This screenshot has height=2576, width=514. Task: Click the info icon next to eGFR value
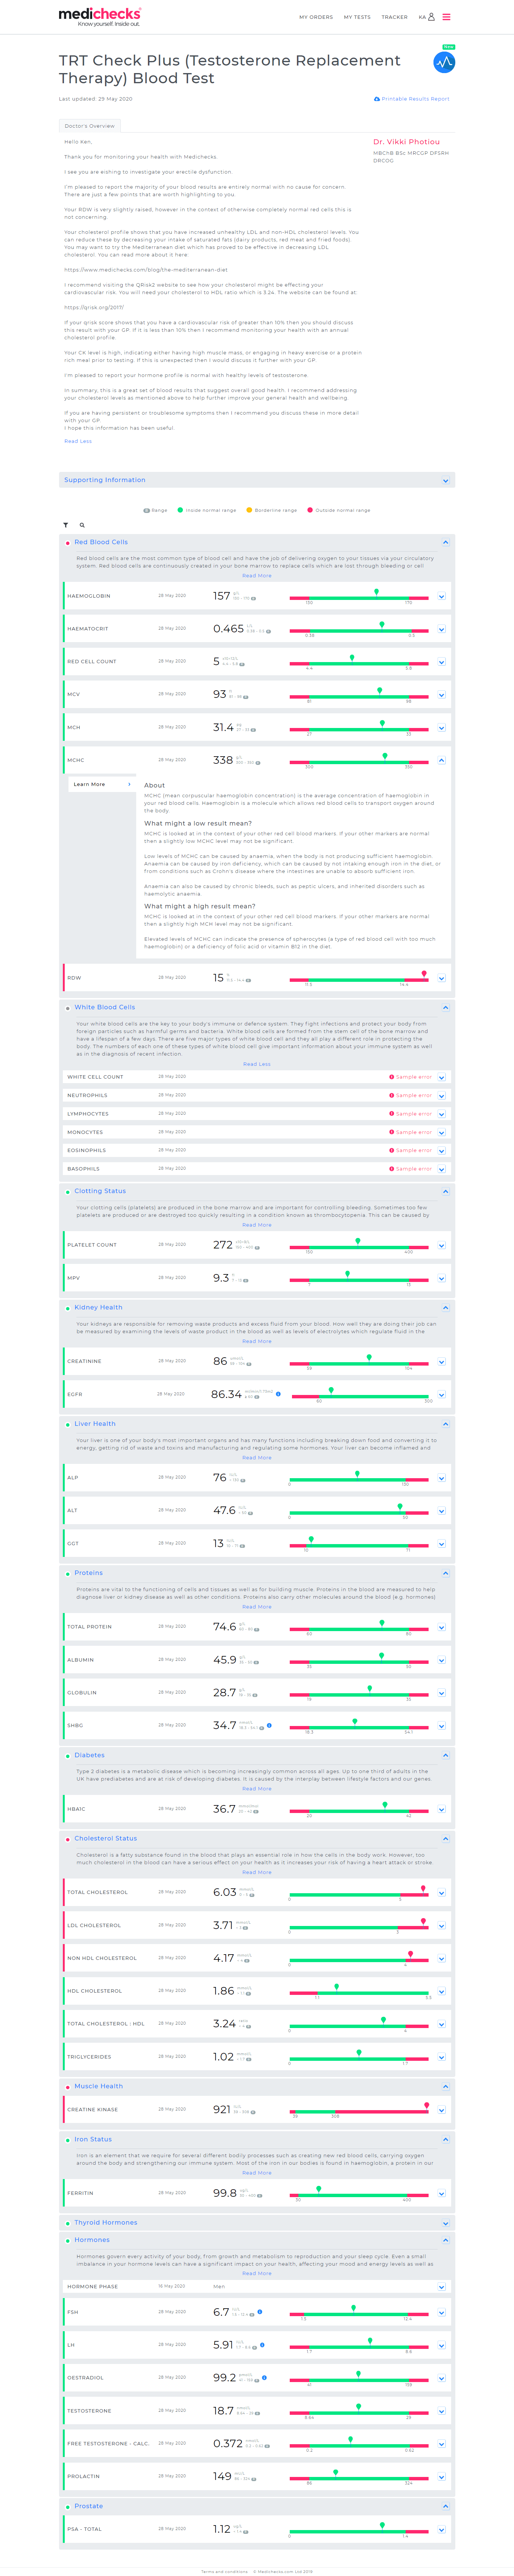click(x=278, y=1393)
